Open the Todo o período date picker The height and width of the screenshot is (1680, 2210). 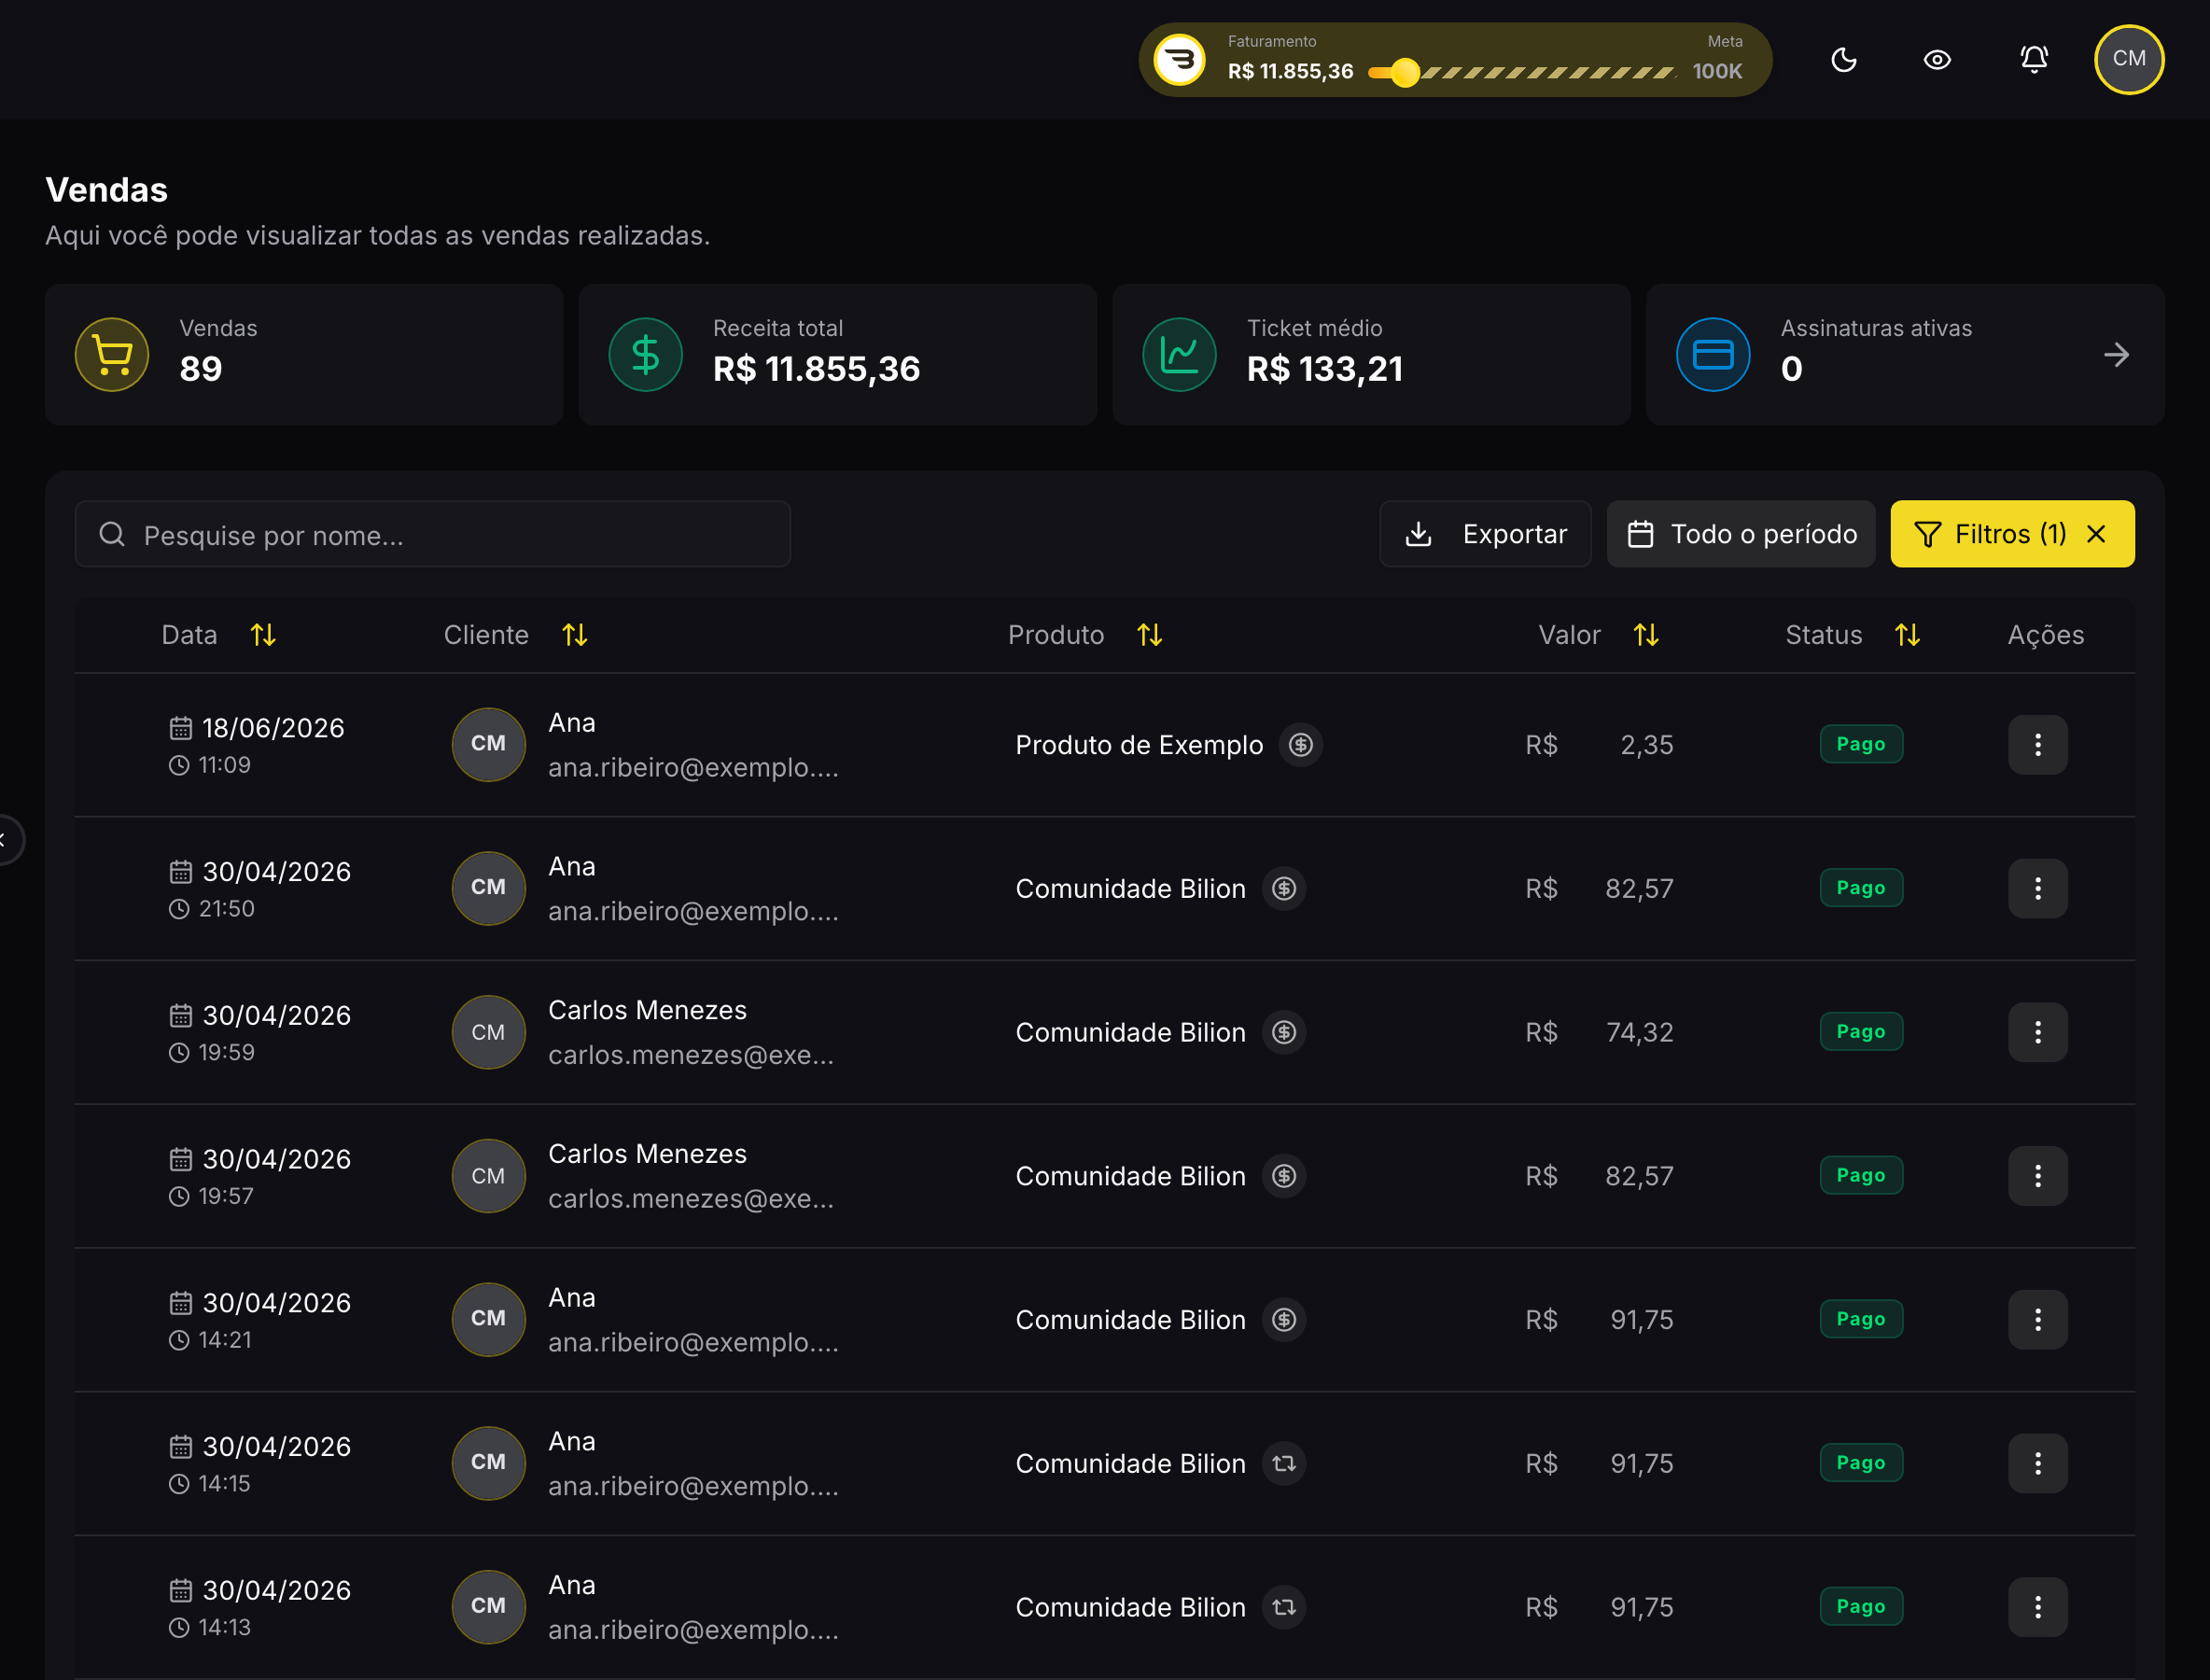tap(1741, 534)
